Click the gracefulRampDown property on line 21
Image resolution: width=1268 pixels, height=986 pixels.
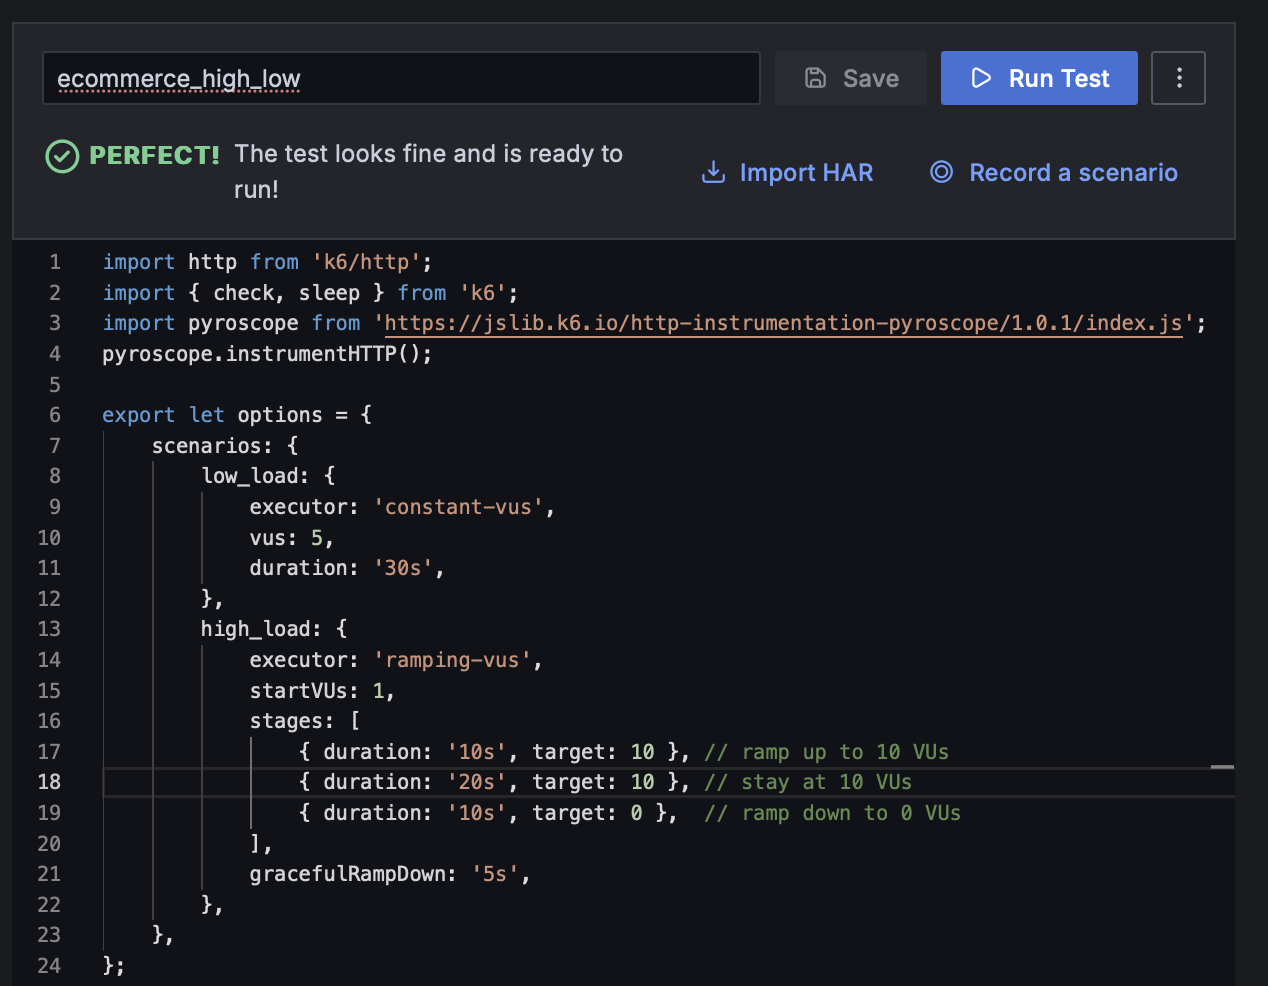coord(346,874)
